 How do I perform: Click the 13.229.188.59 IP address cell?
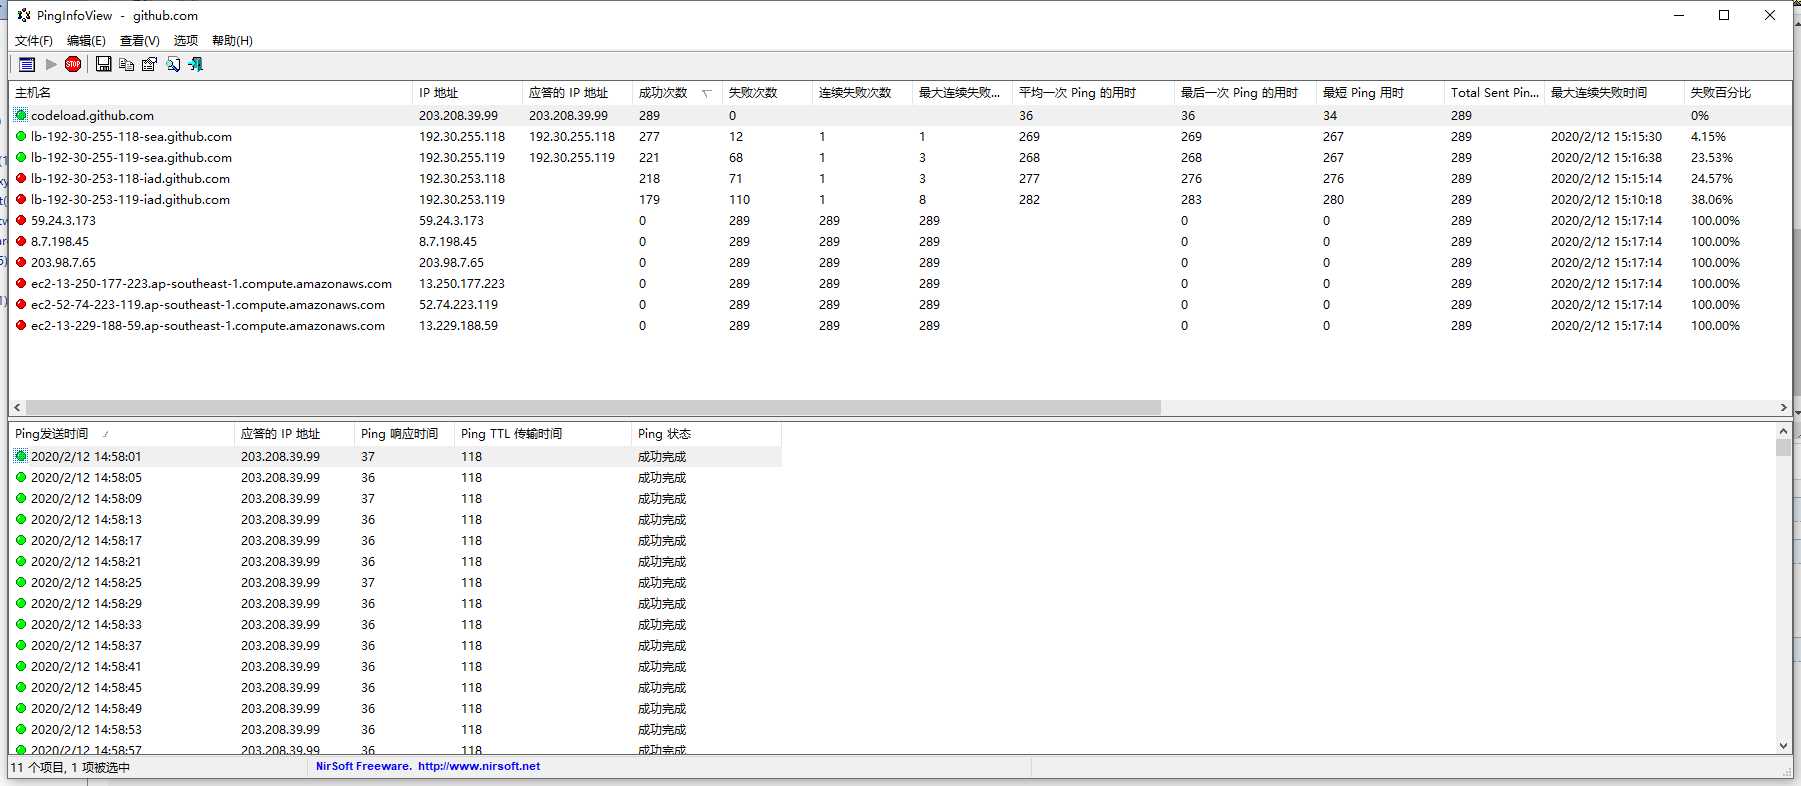(x=458, y=325)
